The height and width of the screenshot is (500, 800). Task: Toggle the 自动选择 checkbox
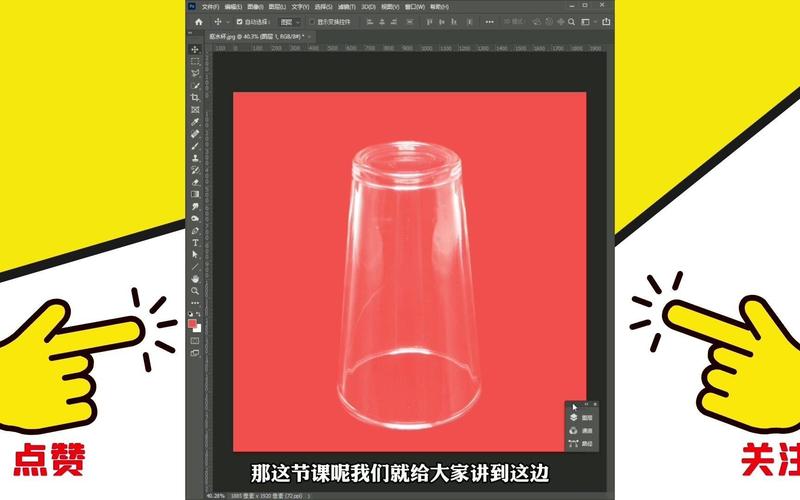tap(238, 21)
